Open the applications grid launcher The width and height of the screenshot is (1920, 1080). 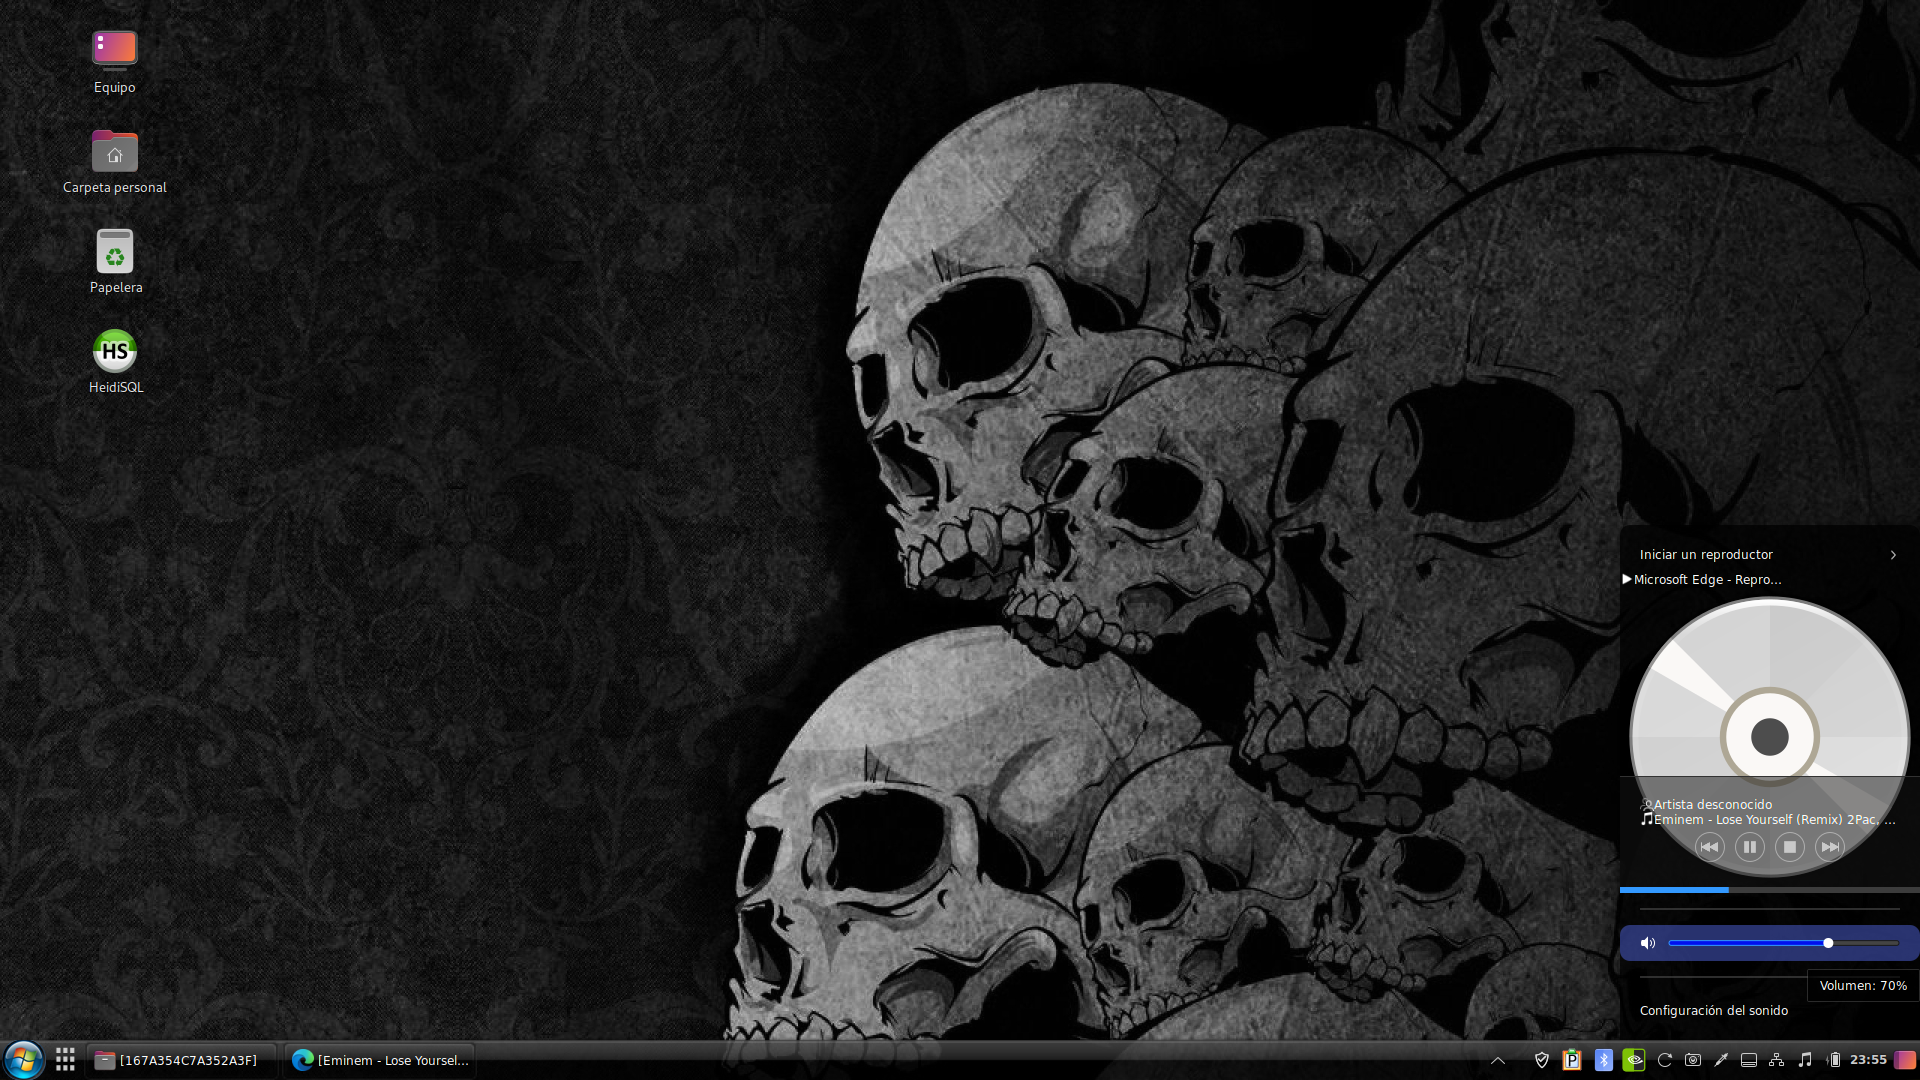65,1060
